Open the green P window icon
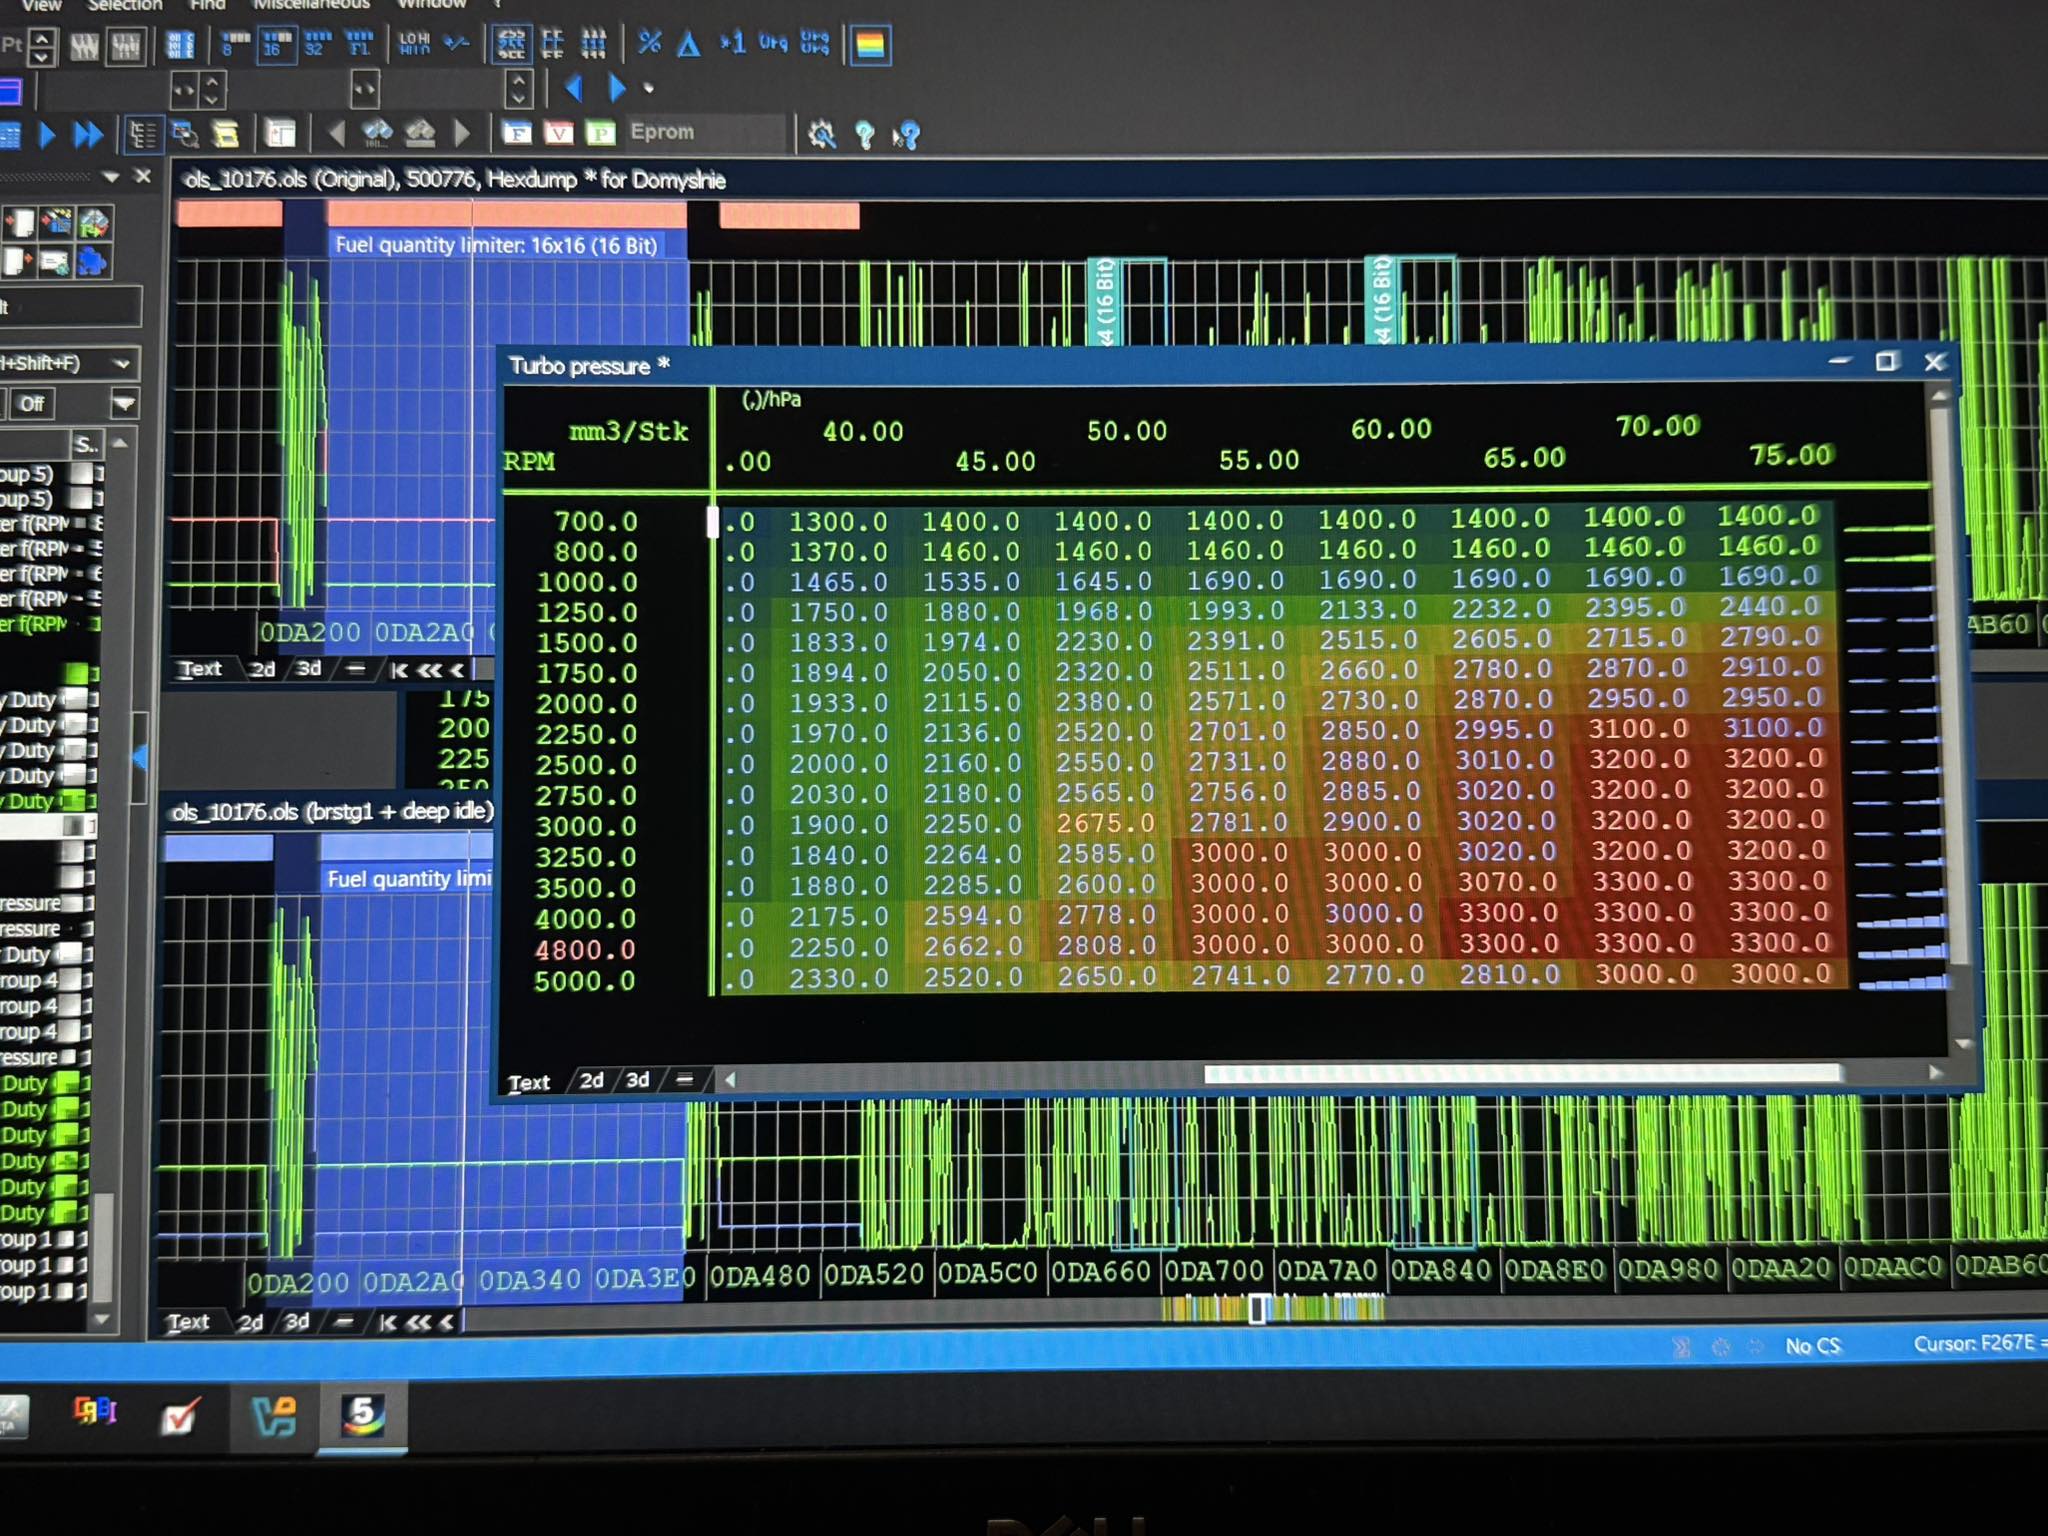Screen dimensions: 2048x1536 click(x=600, y=132)
